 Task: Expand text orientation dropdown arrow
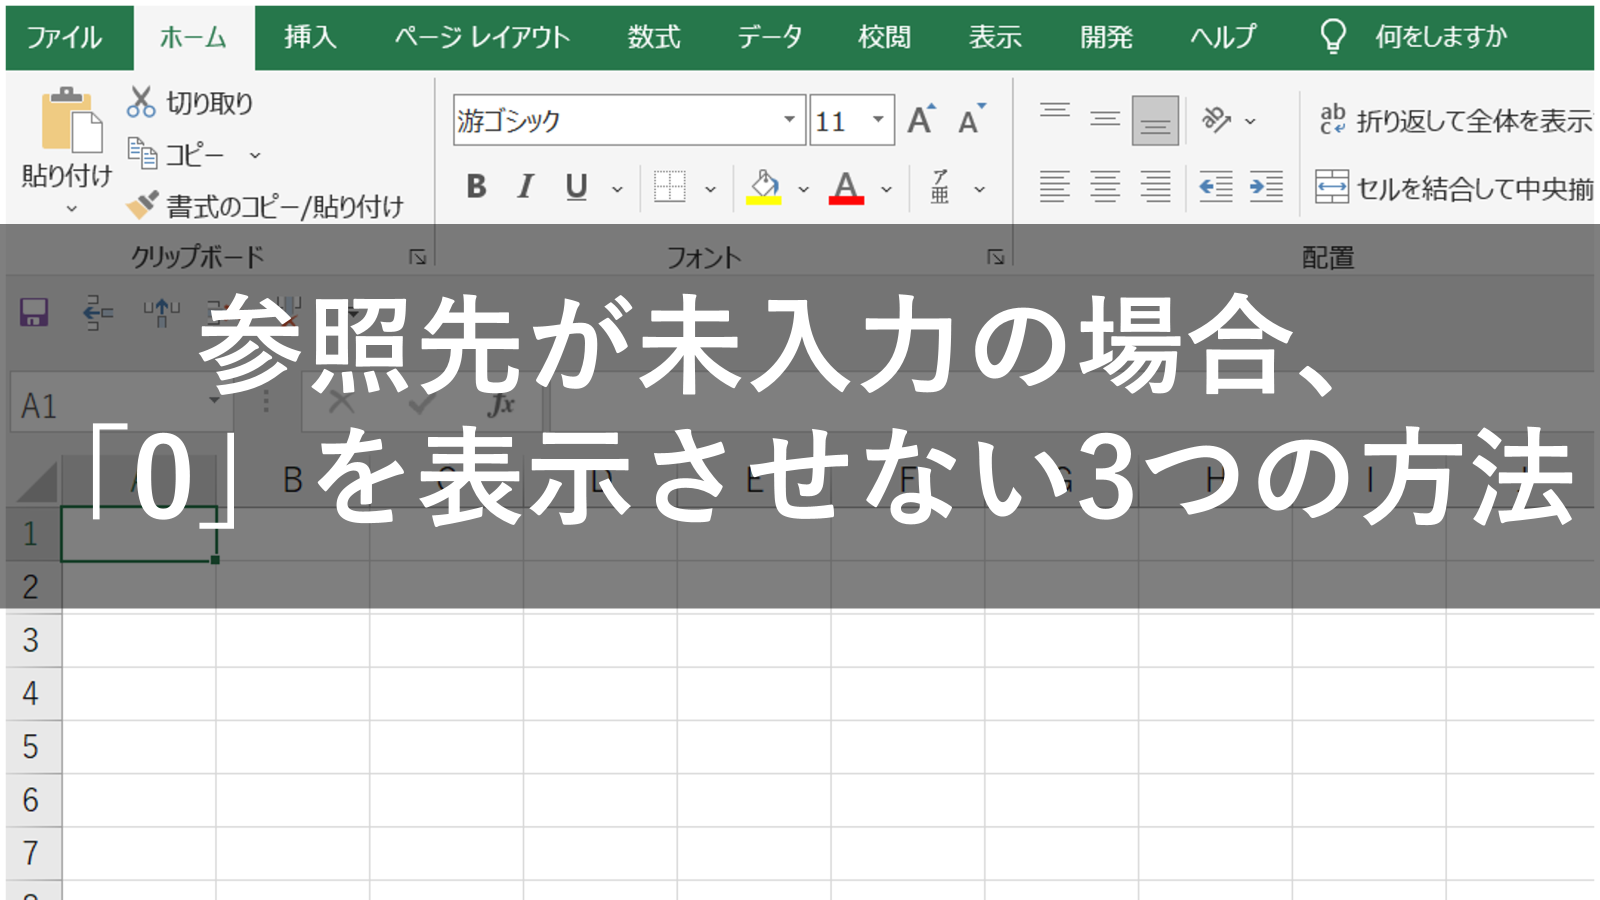(x=1250, y=121)
